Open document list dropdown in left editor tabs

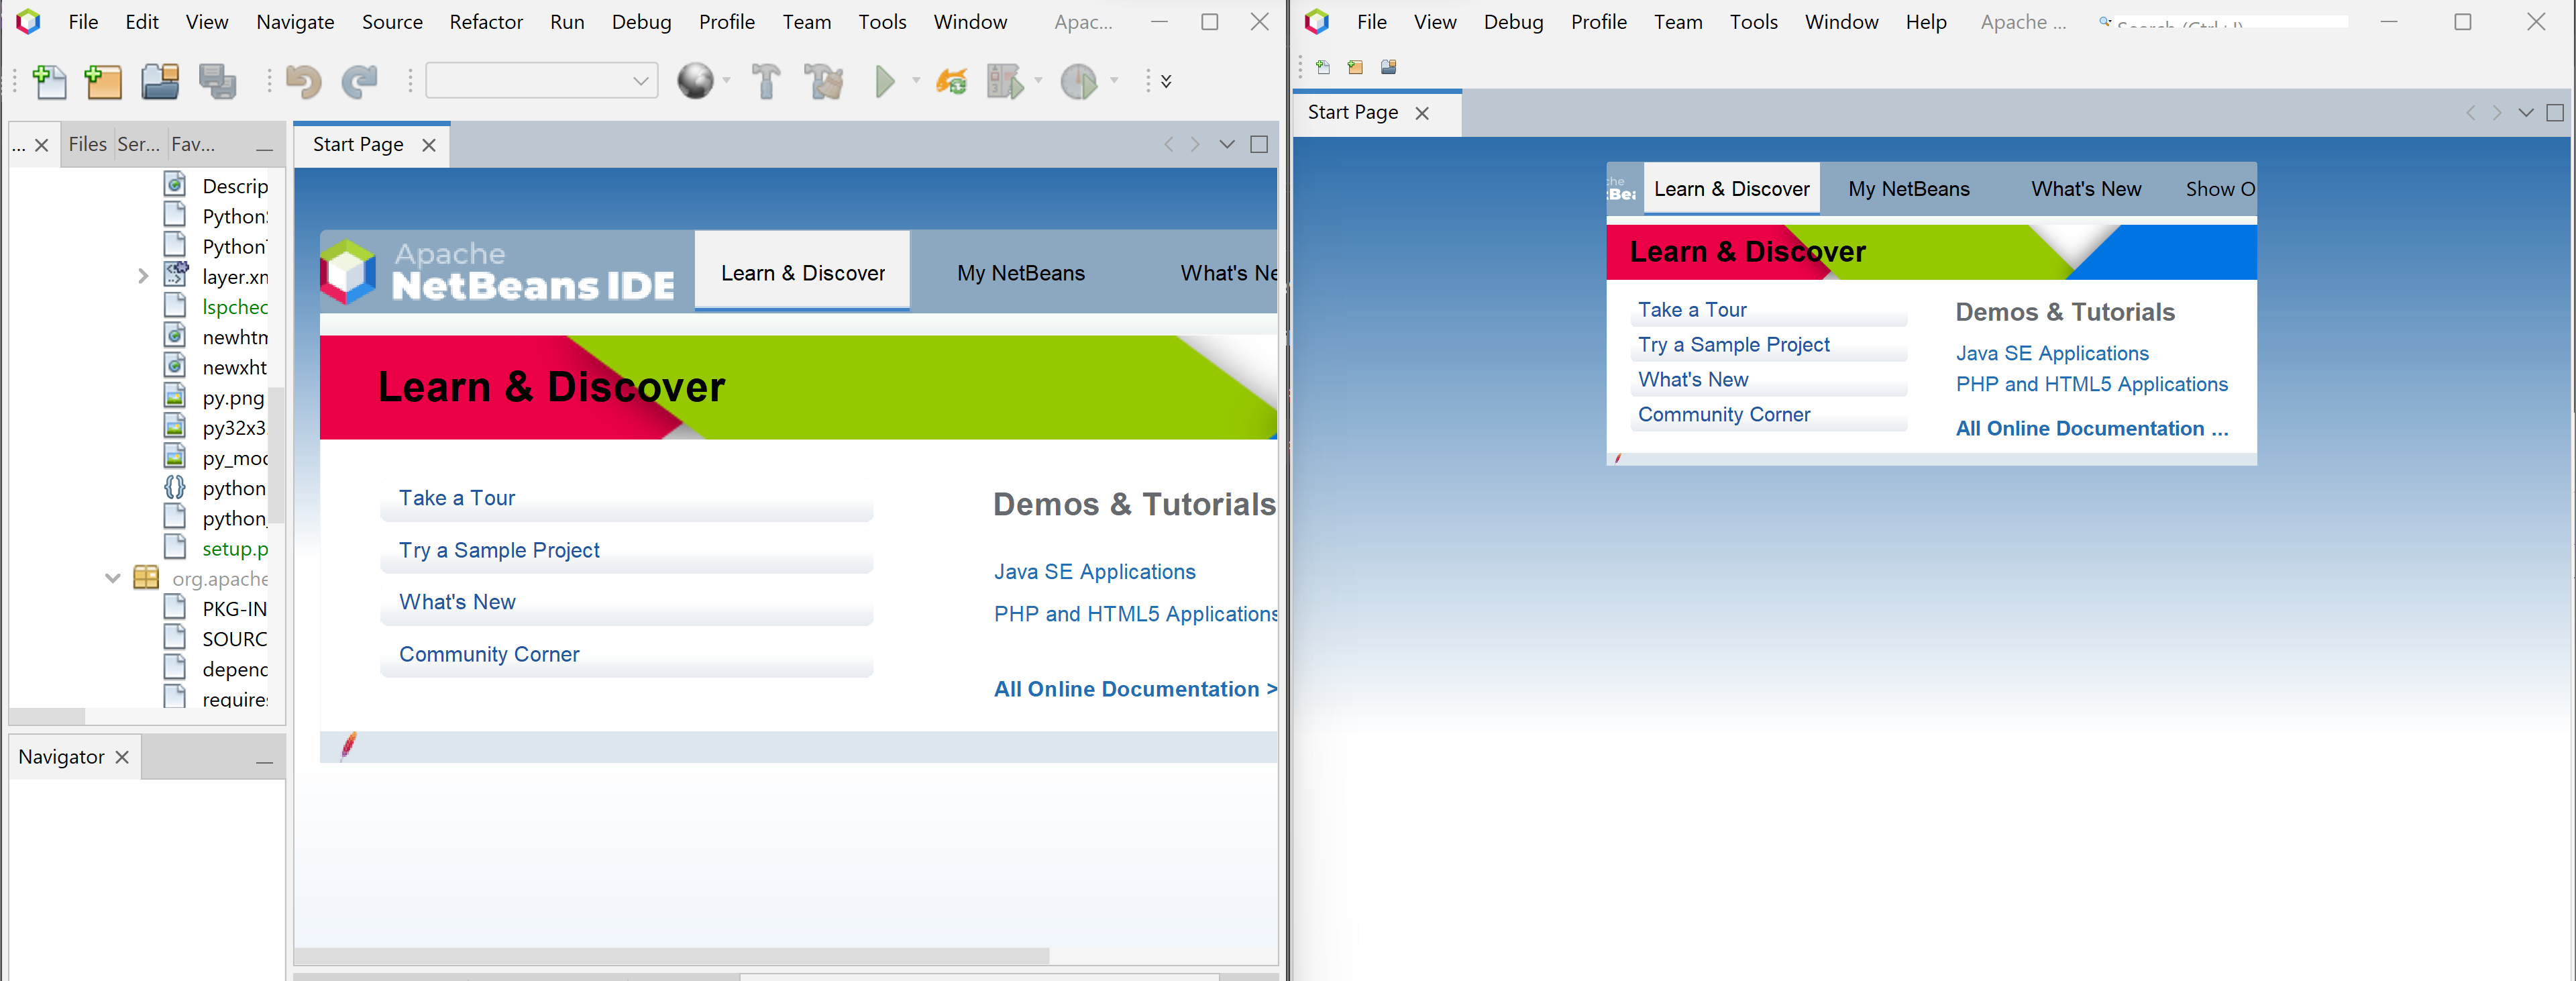1227,144
